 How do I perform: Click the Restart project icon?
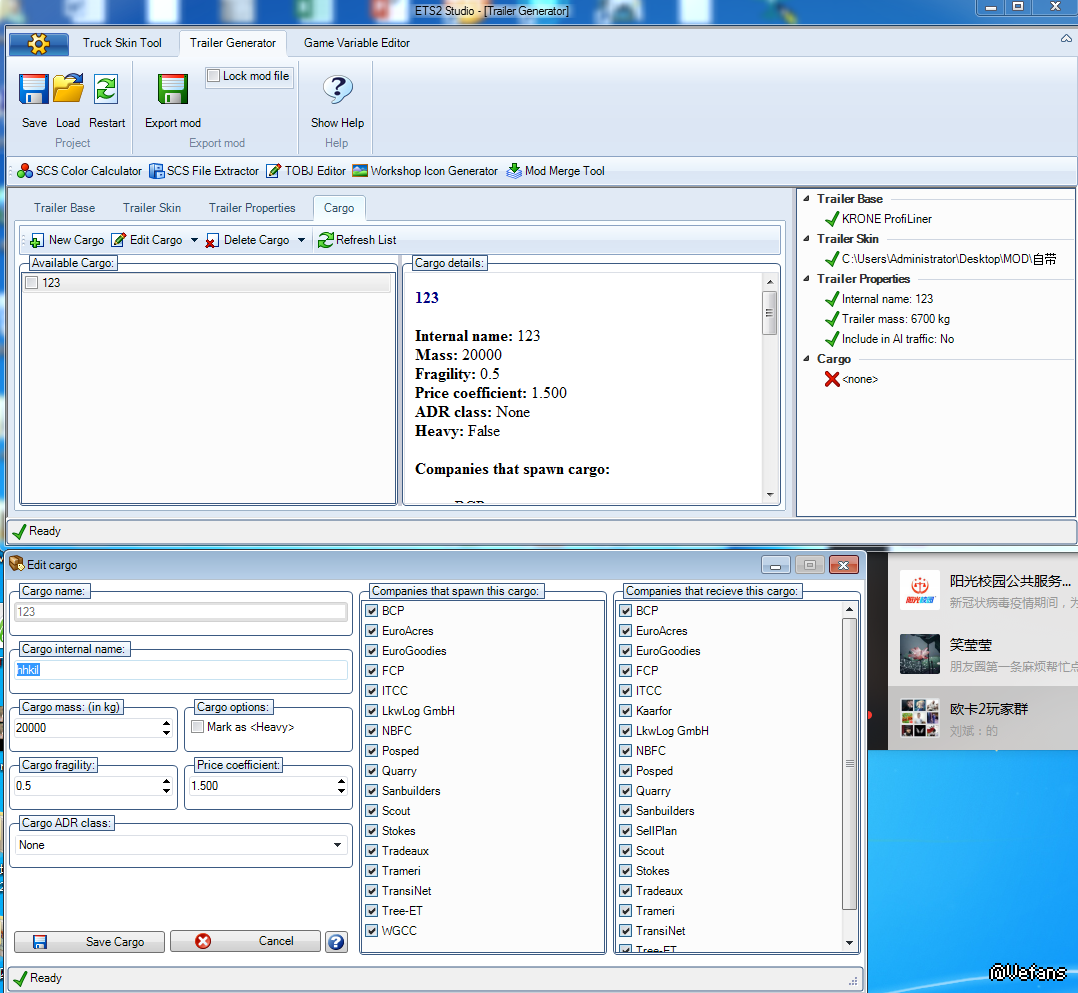click(x=106, y=90)
